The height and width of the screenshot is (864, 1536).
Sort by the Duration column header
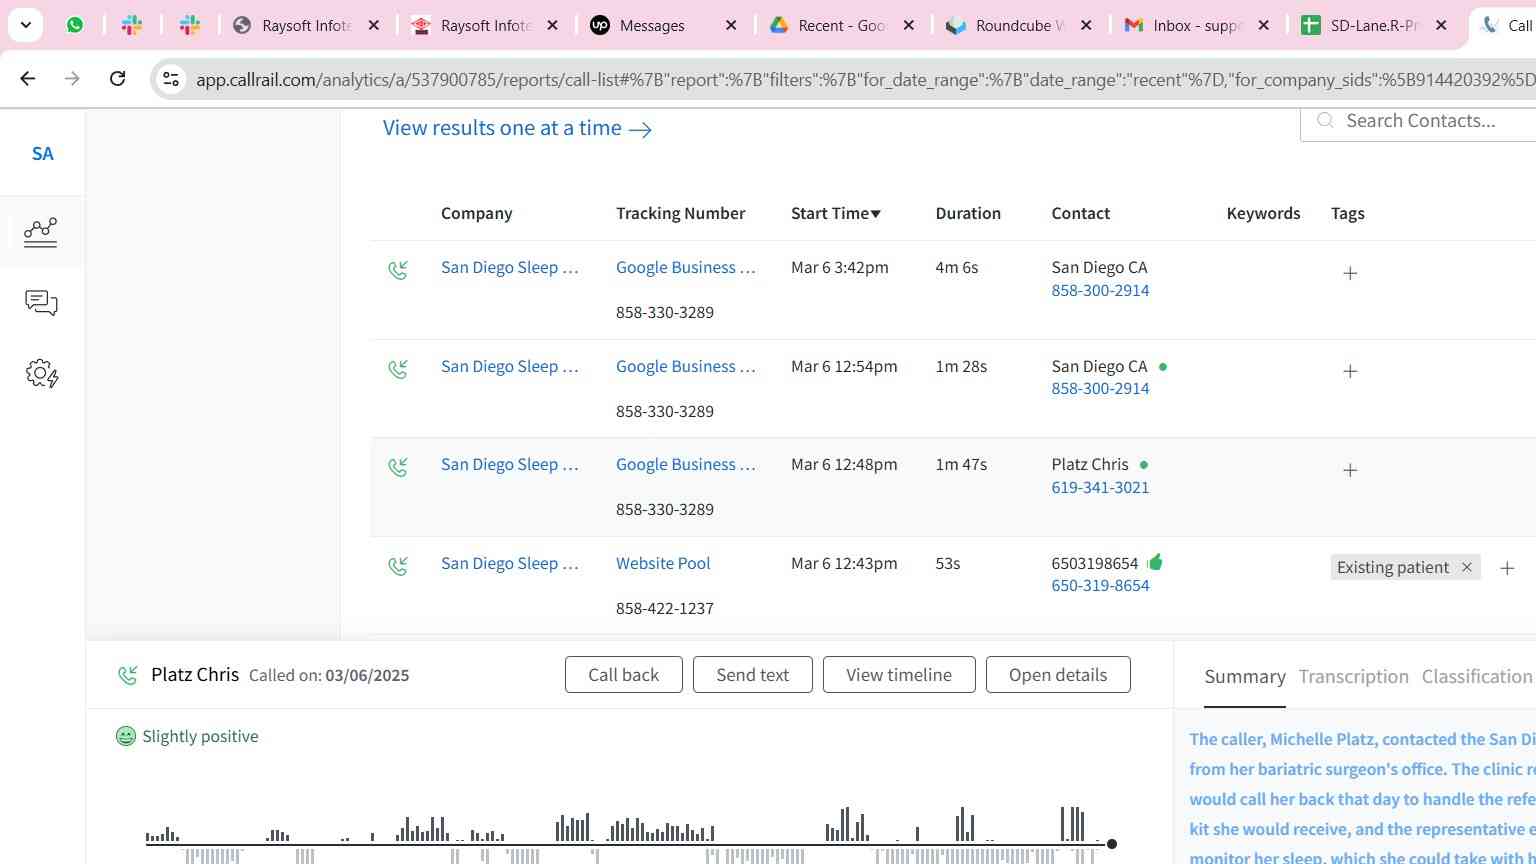point(968,213)
